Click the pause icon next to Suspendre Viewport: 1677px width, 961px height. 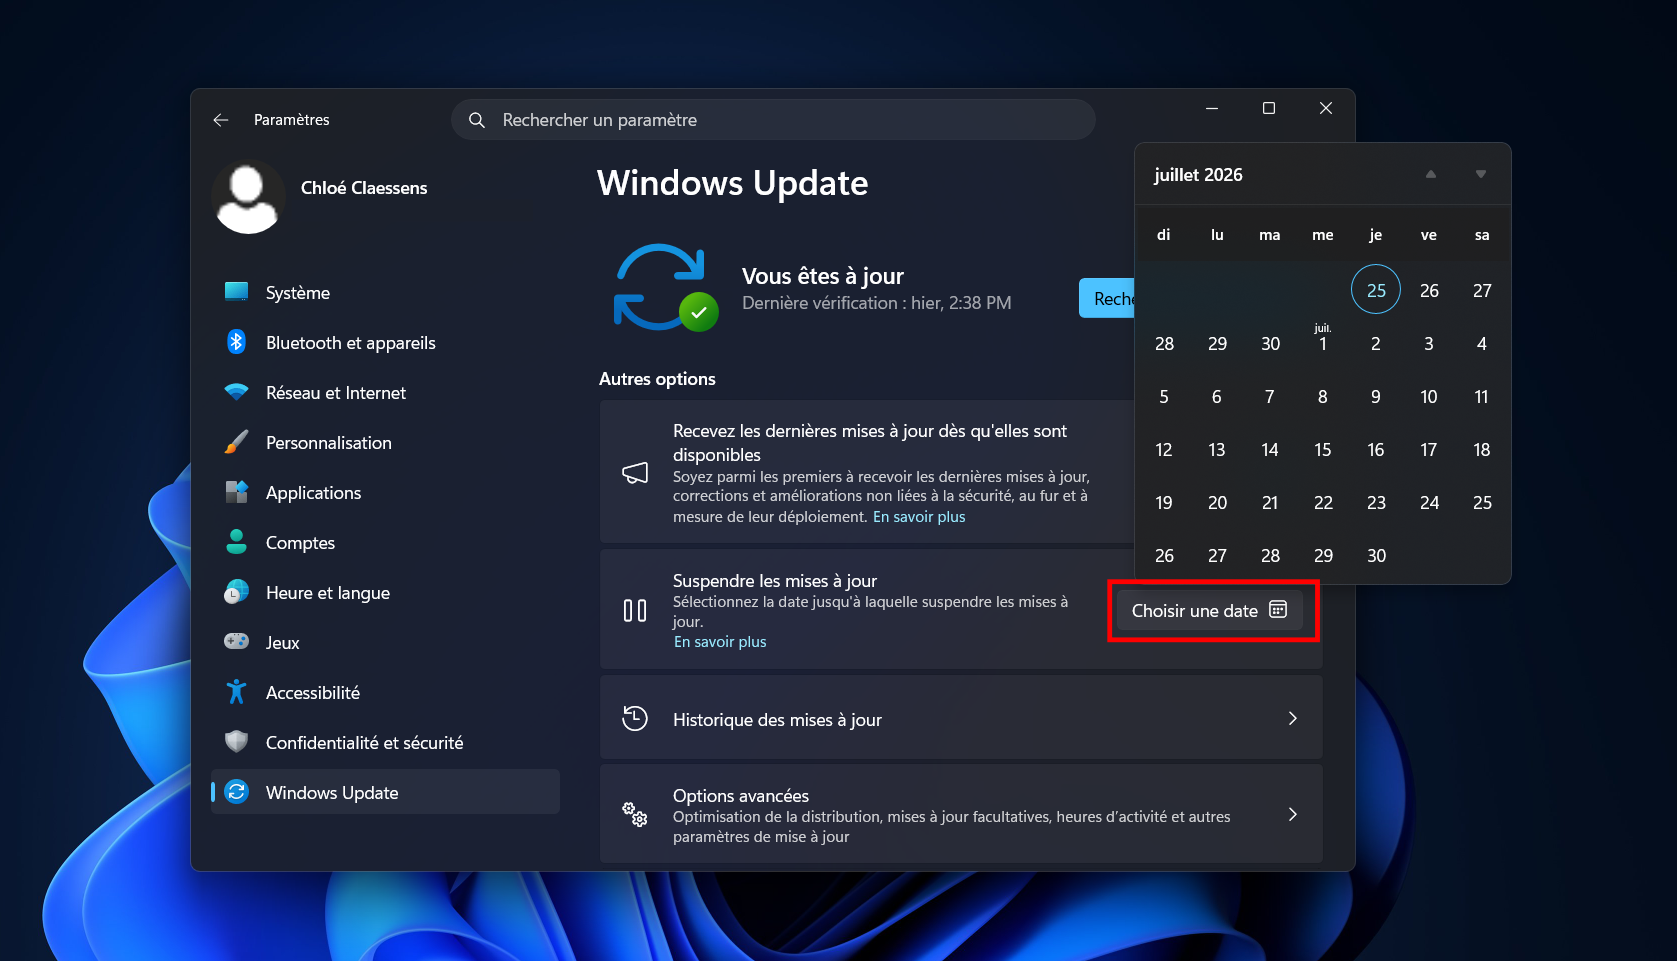click(x=635, y=610)
